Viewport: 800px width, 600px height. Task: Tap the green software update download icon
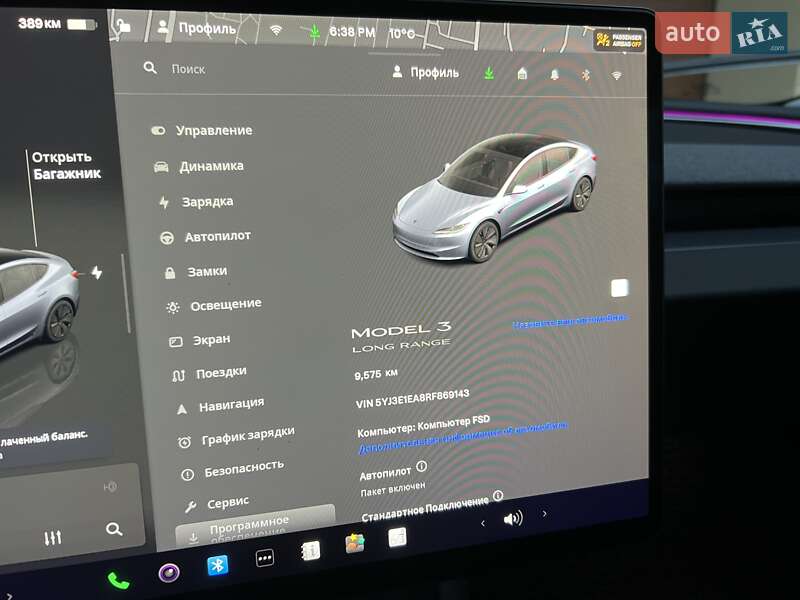coord(489,73)
